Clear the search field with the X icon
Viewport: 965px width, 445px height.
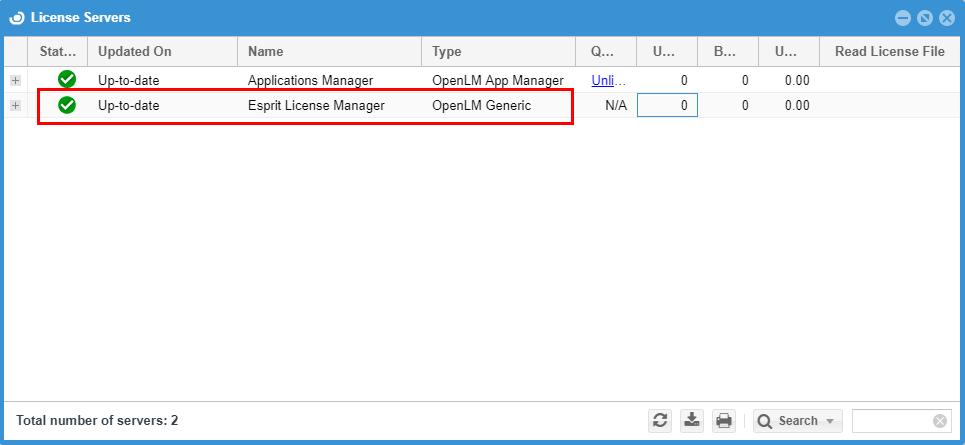(939, 421)
